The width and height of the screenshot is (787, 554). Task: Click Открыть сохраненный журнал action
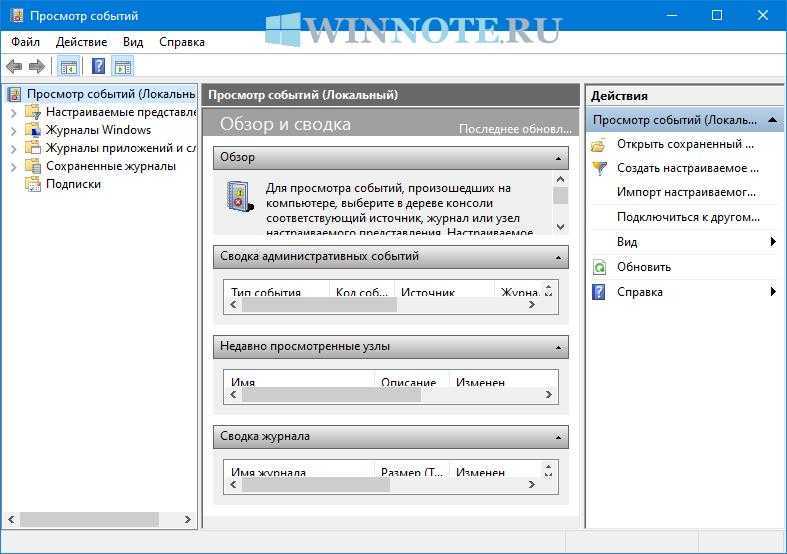(x=685, y=144)
